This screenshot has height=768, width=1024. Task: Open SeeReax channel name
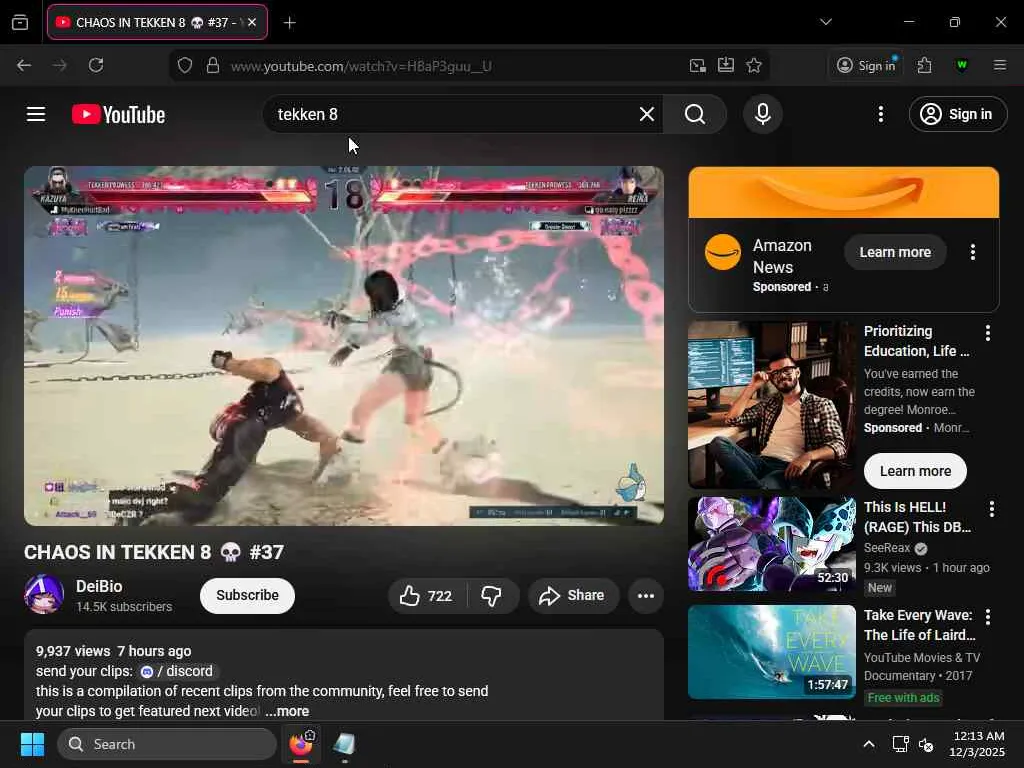[887, 548]
